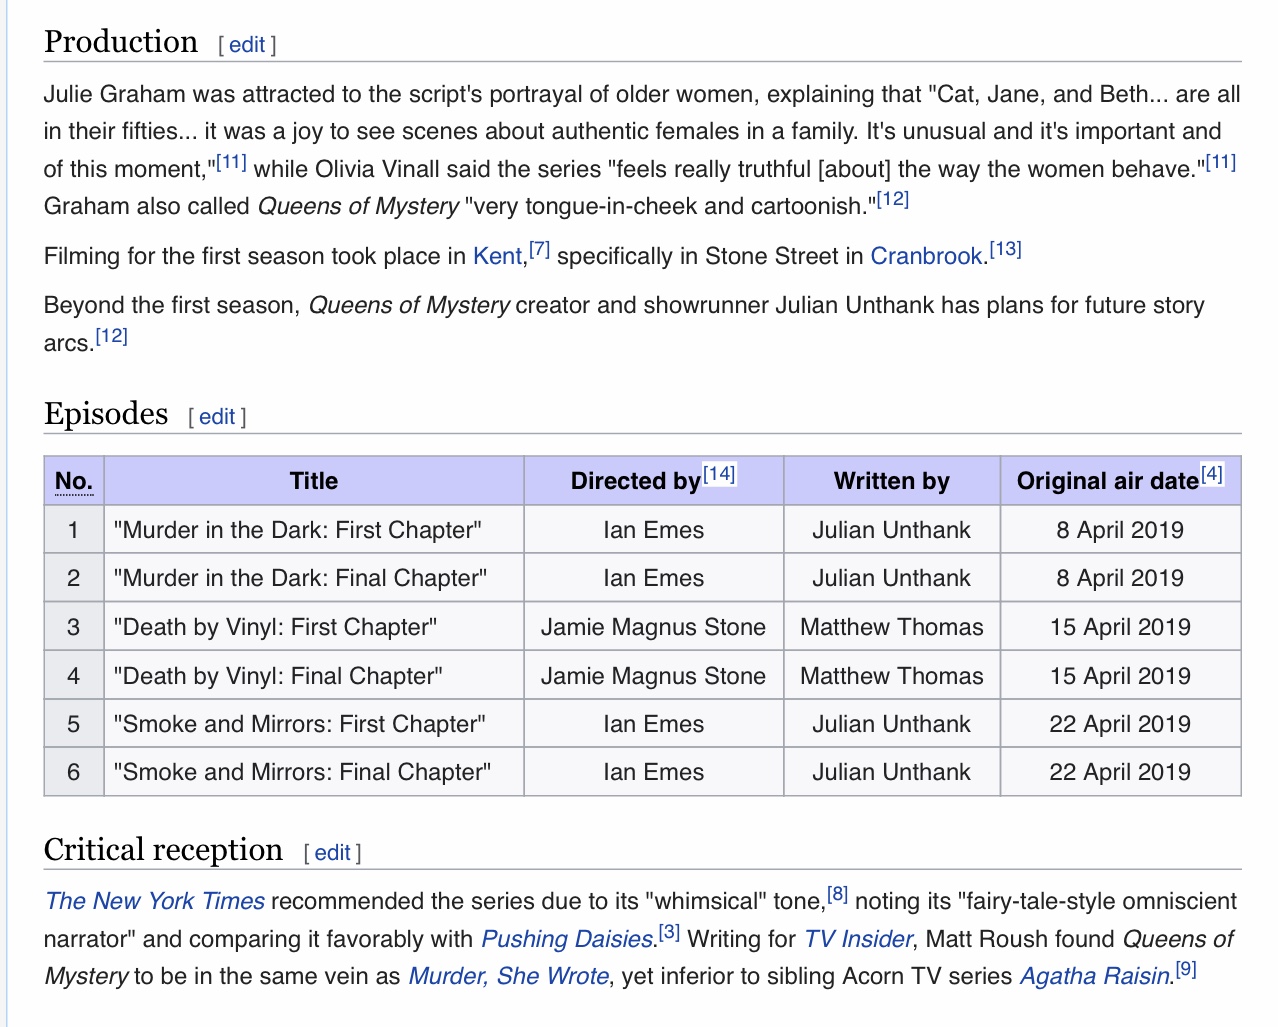Open the TV Insider link

tap(858, 939)
